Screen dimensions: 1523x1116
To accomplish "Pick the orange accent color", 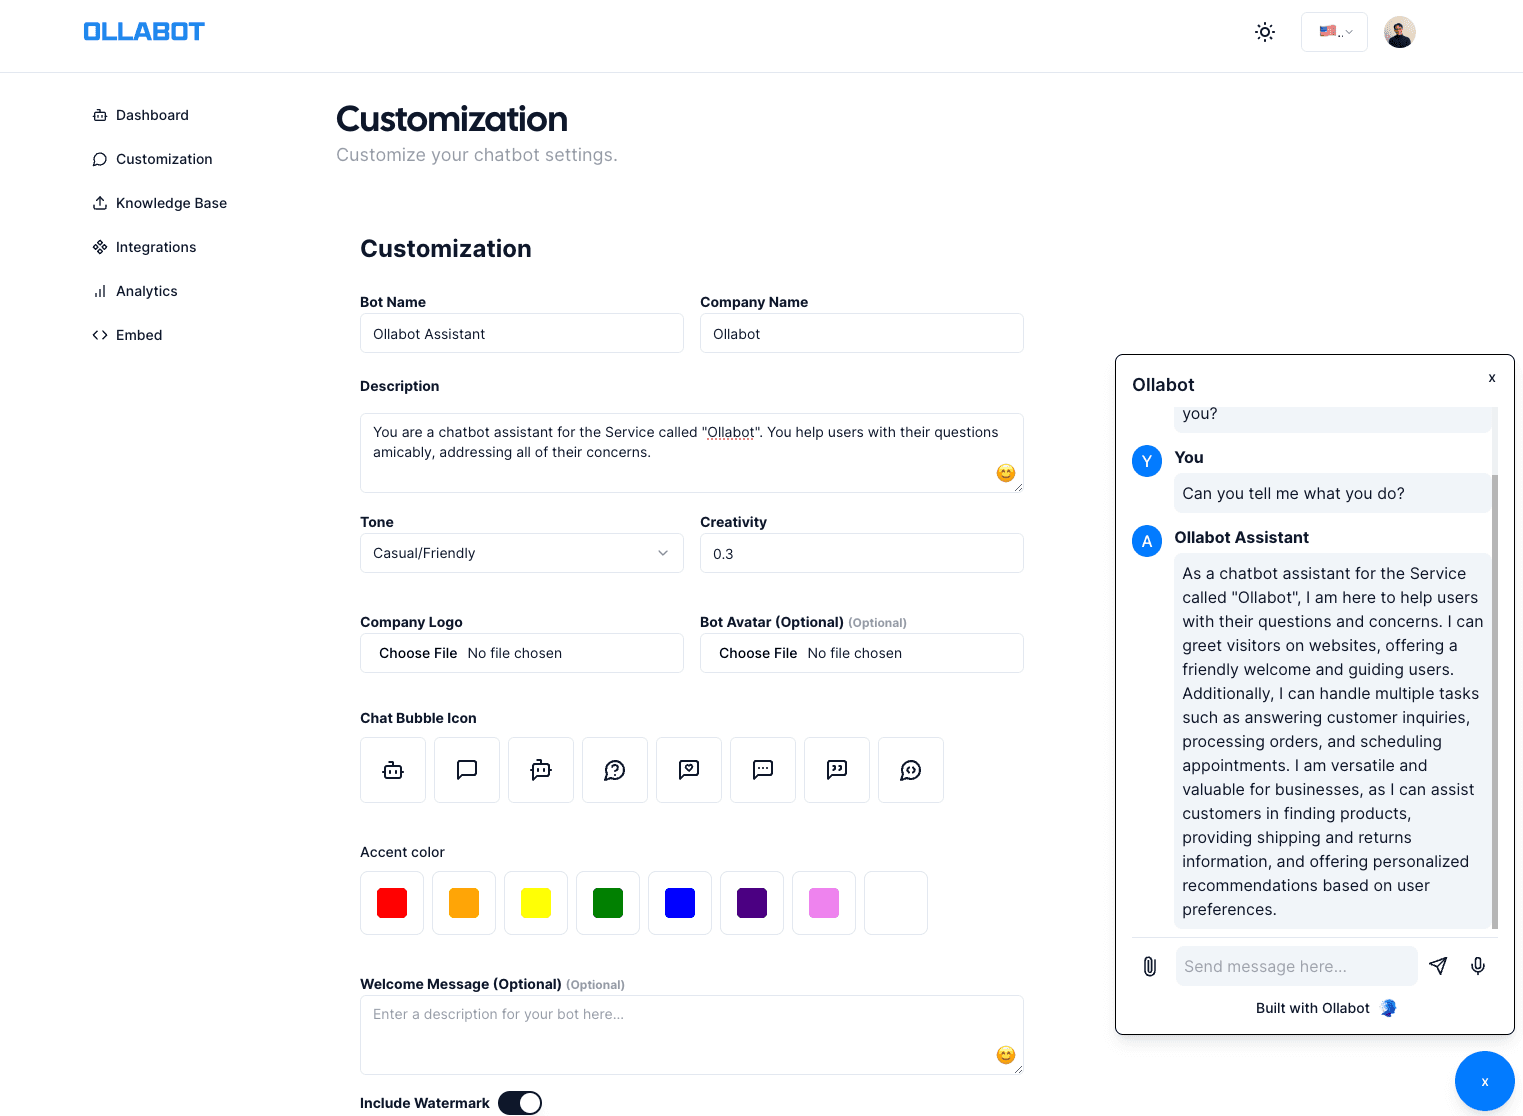I will click(464, 903).
